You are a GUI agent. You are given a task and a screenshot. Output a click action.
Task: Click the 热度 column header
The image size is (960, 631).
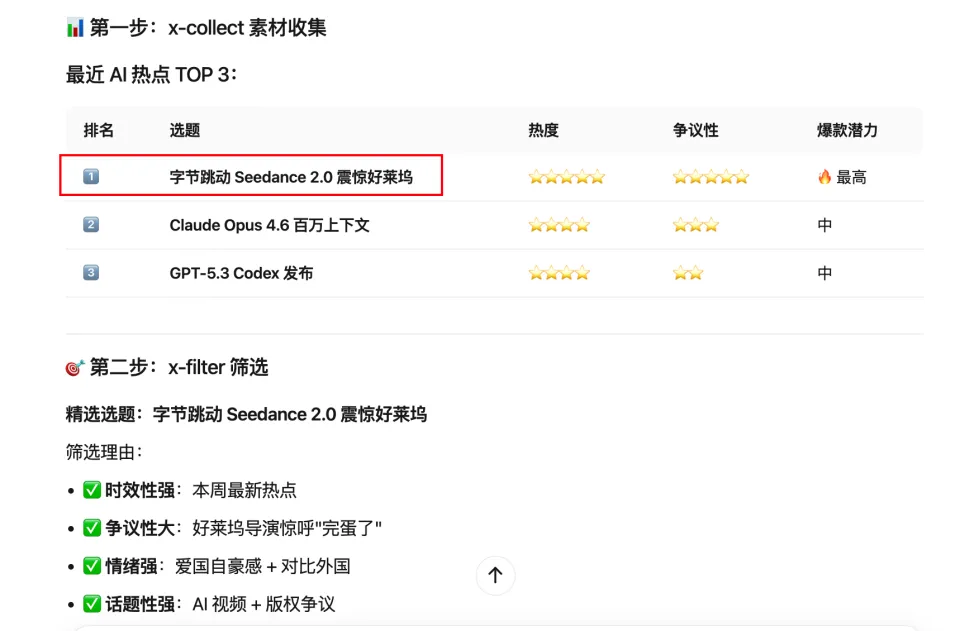[543, 130]
